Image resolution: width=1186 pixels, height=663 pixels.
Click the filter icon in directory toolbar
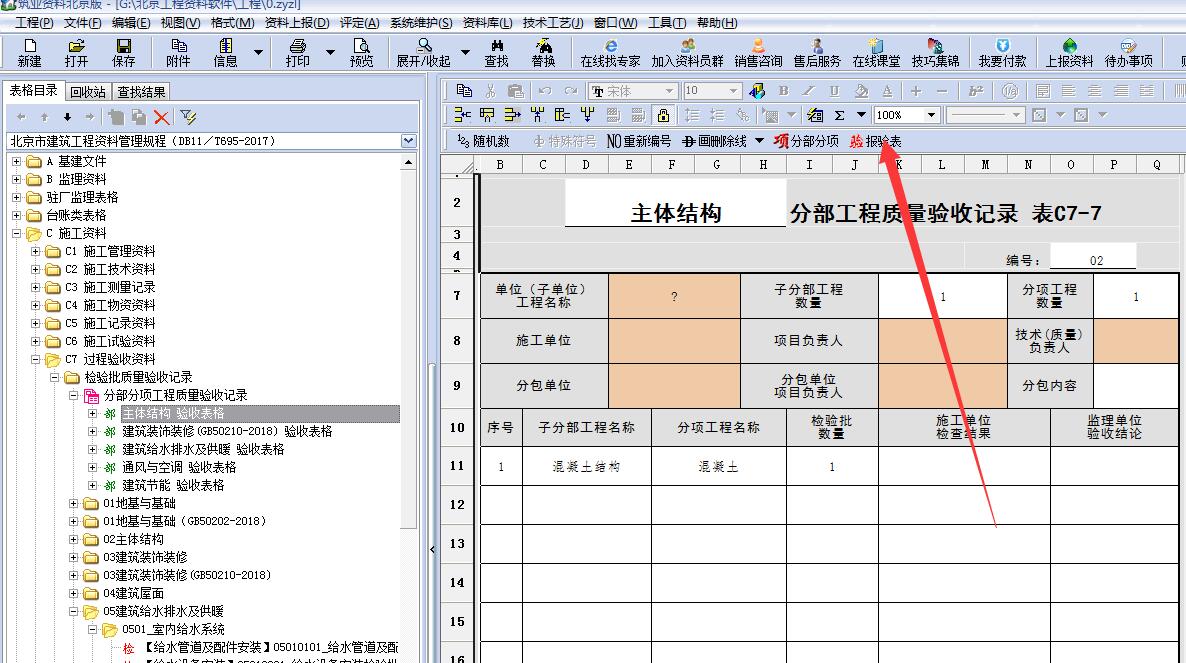(188, 117)
